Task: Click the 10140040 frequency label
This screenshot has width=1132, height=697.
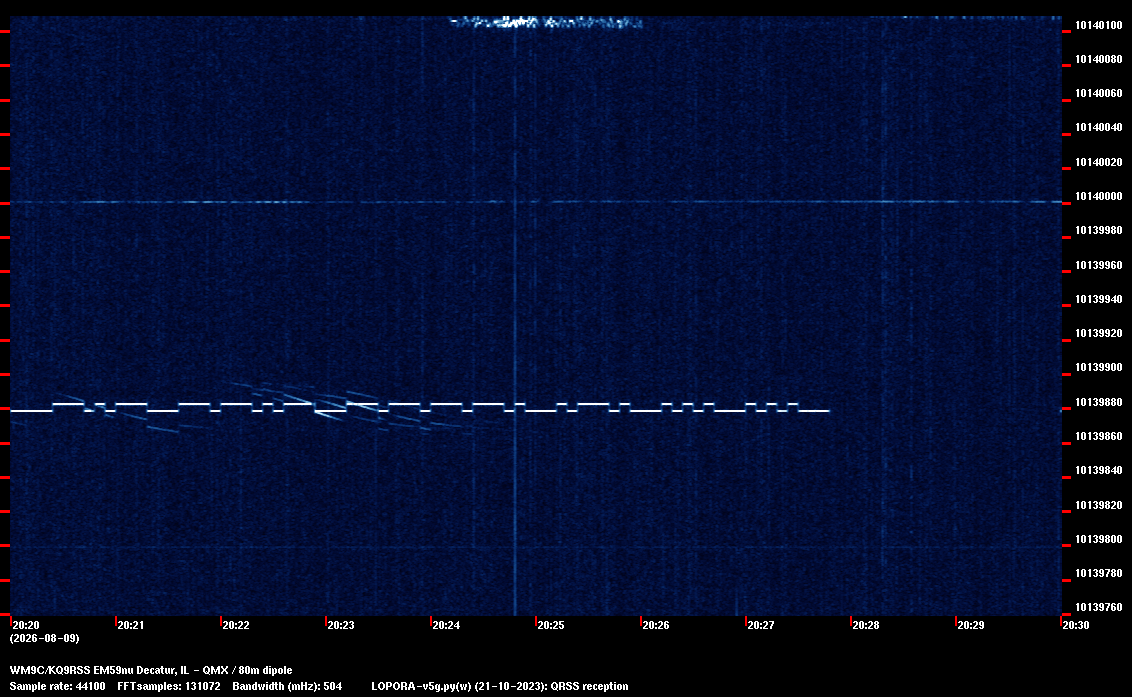Action: click(1098, 127)
